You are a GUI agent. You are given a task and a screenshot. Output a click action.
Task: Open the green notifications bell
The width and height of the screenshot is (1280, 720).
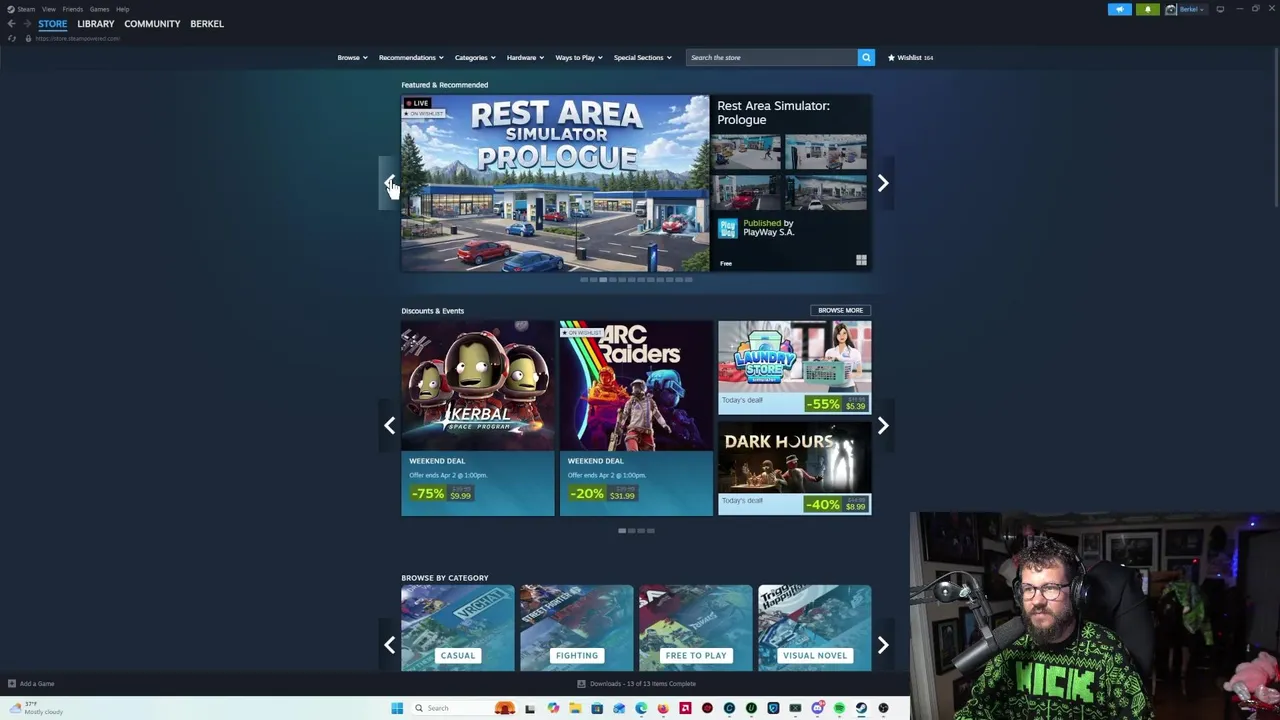1148,10
